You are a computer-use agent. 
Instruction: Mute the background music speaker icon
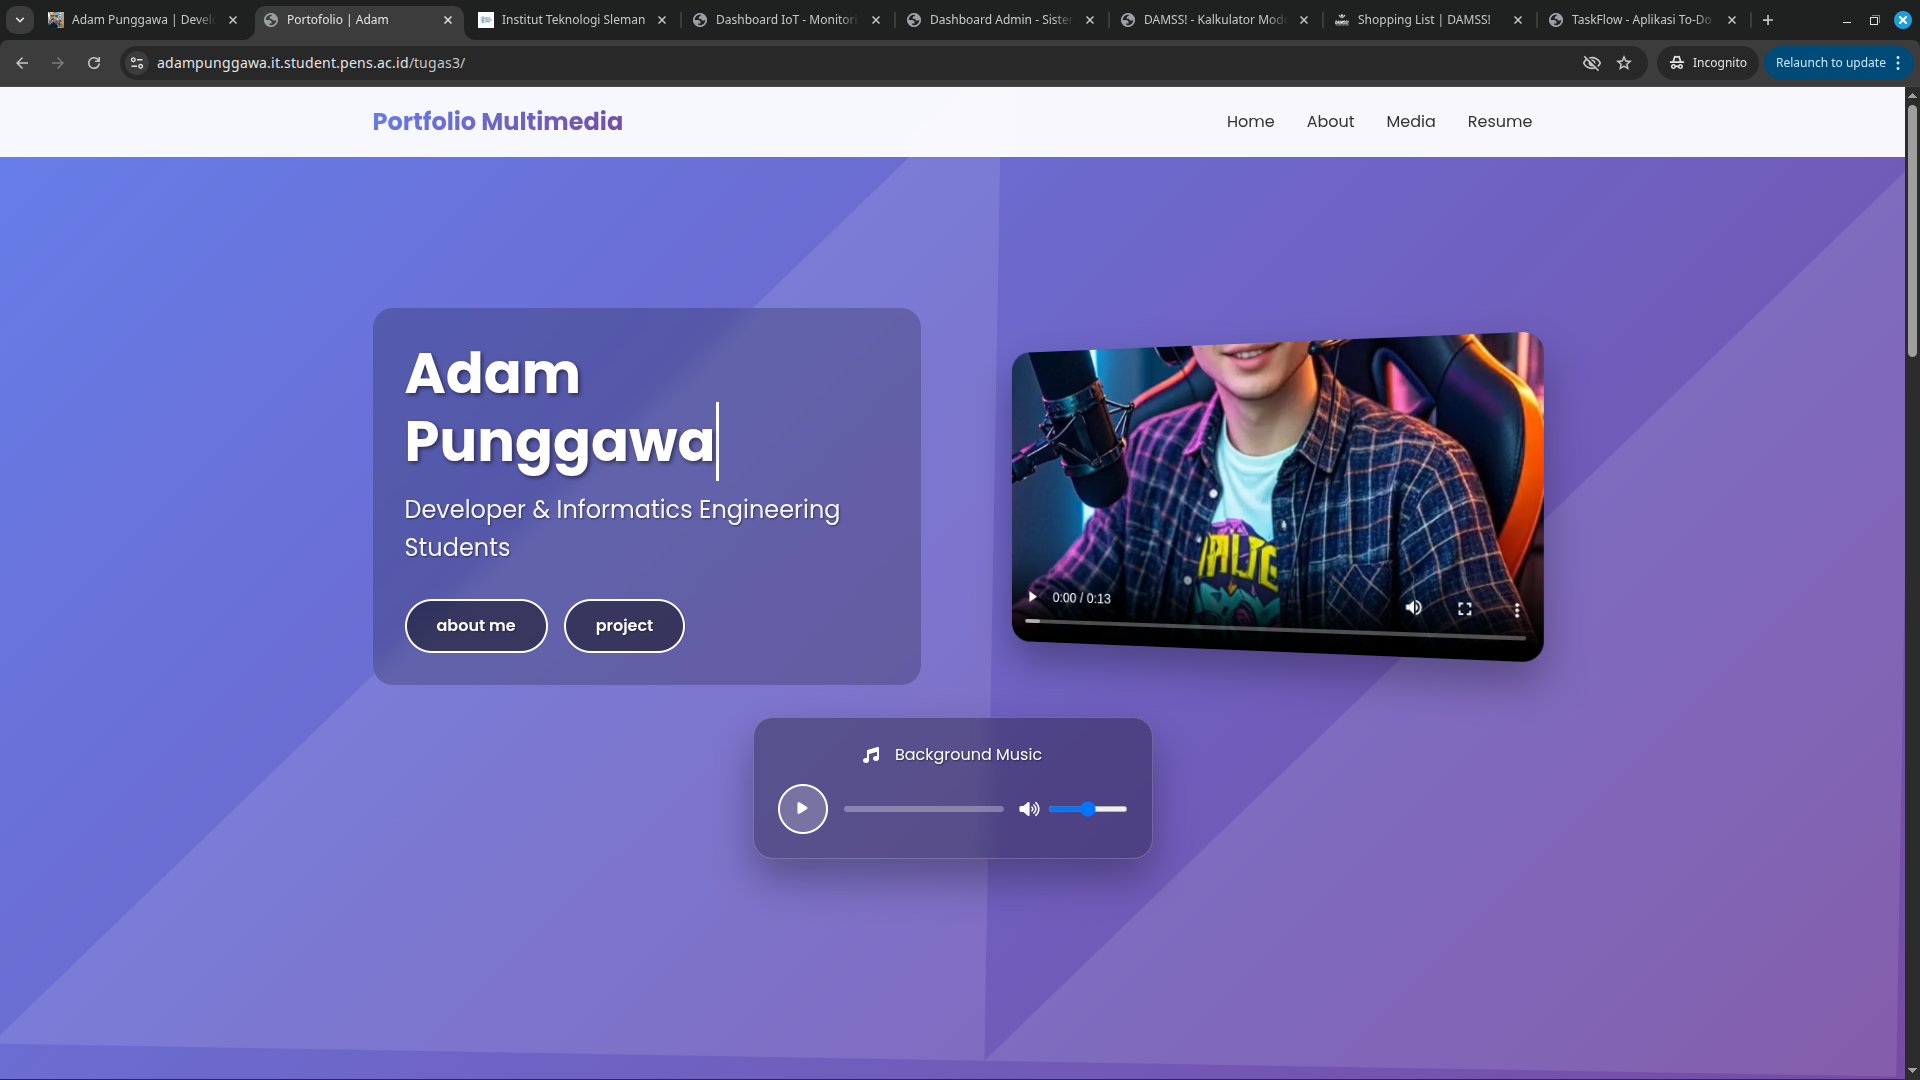(x=1029, y=809)
